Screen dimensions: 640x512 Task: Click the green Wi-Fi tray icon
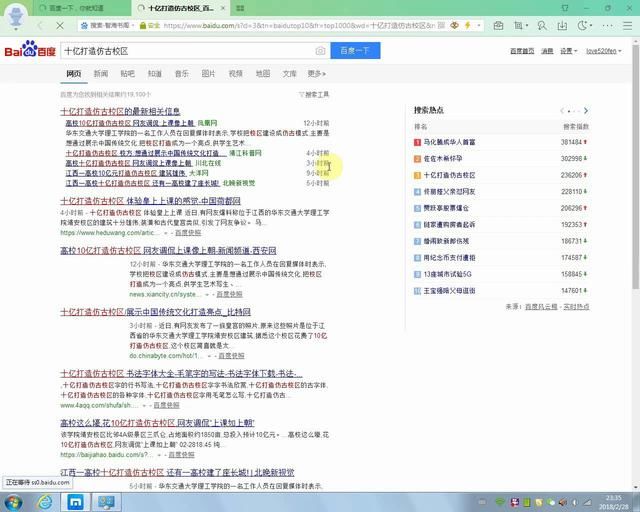coord(499,502)
